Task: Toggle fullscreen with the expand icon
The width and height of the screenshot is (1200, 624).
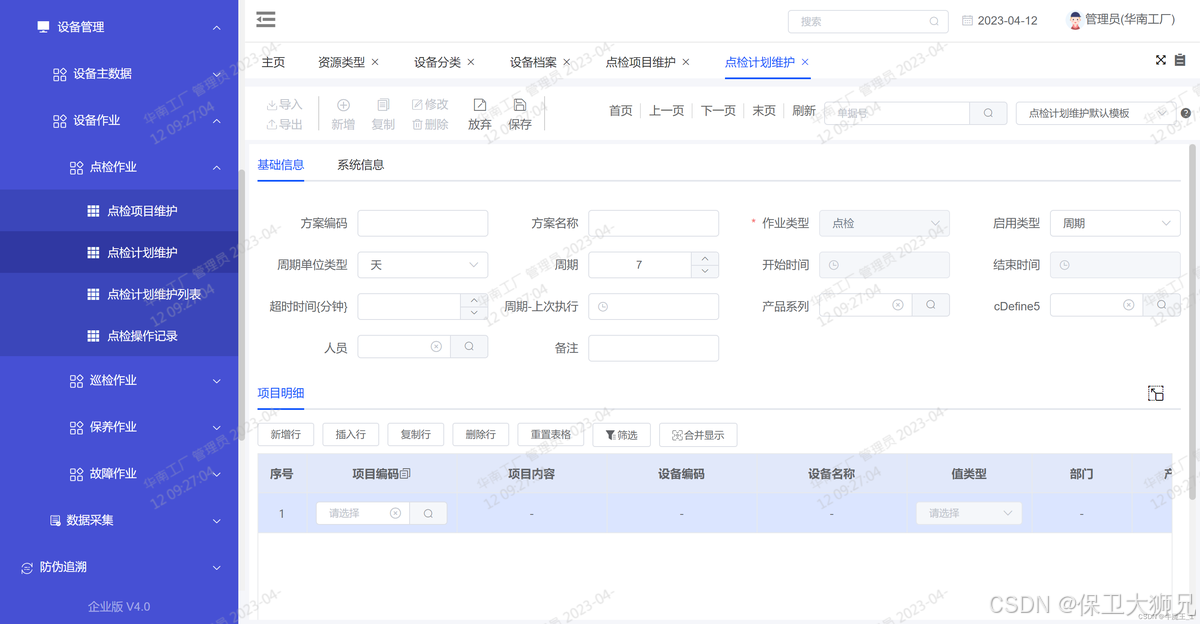Action: pos(1161,60)
